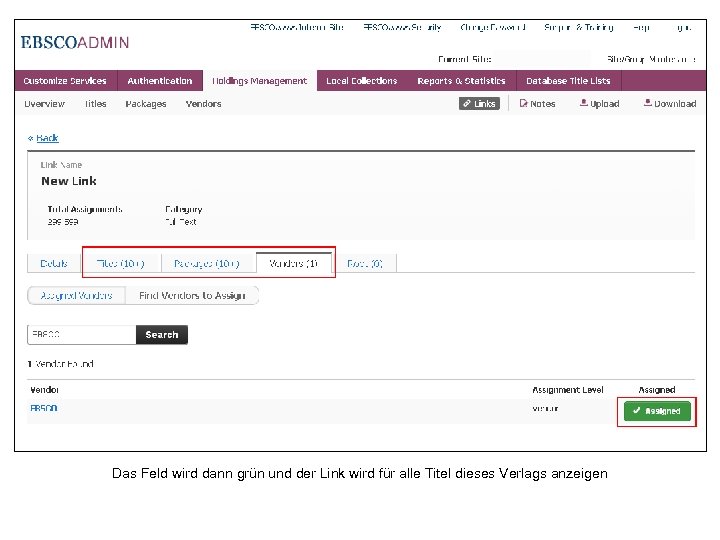Click the Logout link at the top right

click(x=684, y=28)
